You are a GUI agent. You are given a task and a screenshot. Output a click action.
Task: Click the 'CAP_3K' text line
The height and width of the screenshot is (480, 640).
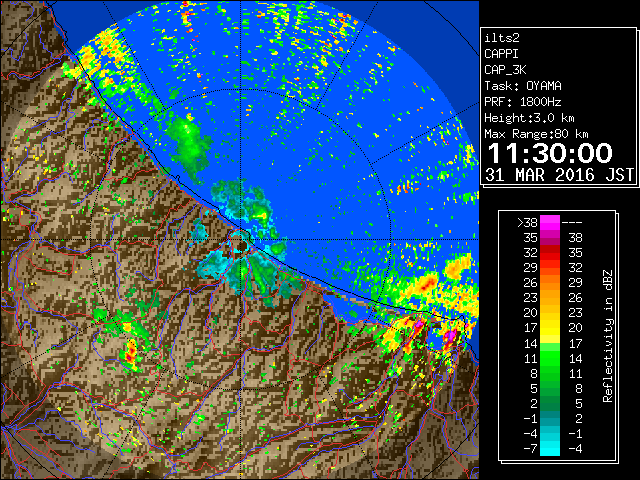505,70
